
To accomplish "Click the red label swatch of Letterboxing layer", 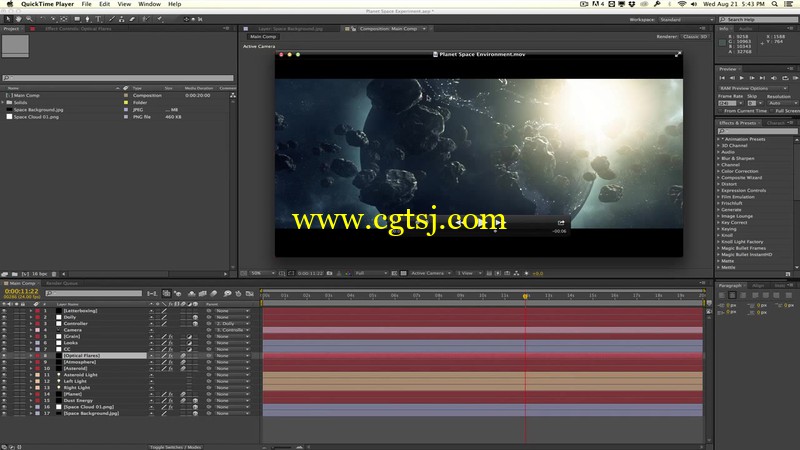I will pyautogui.click(x=37, y=311).
